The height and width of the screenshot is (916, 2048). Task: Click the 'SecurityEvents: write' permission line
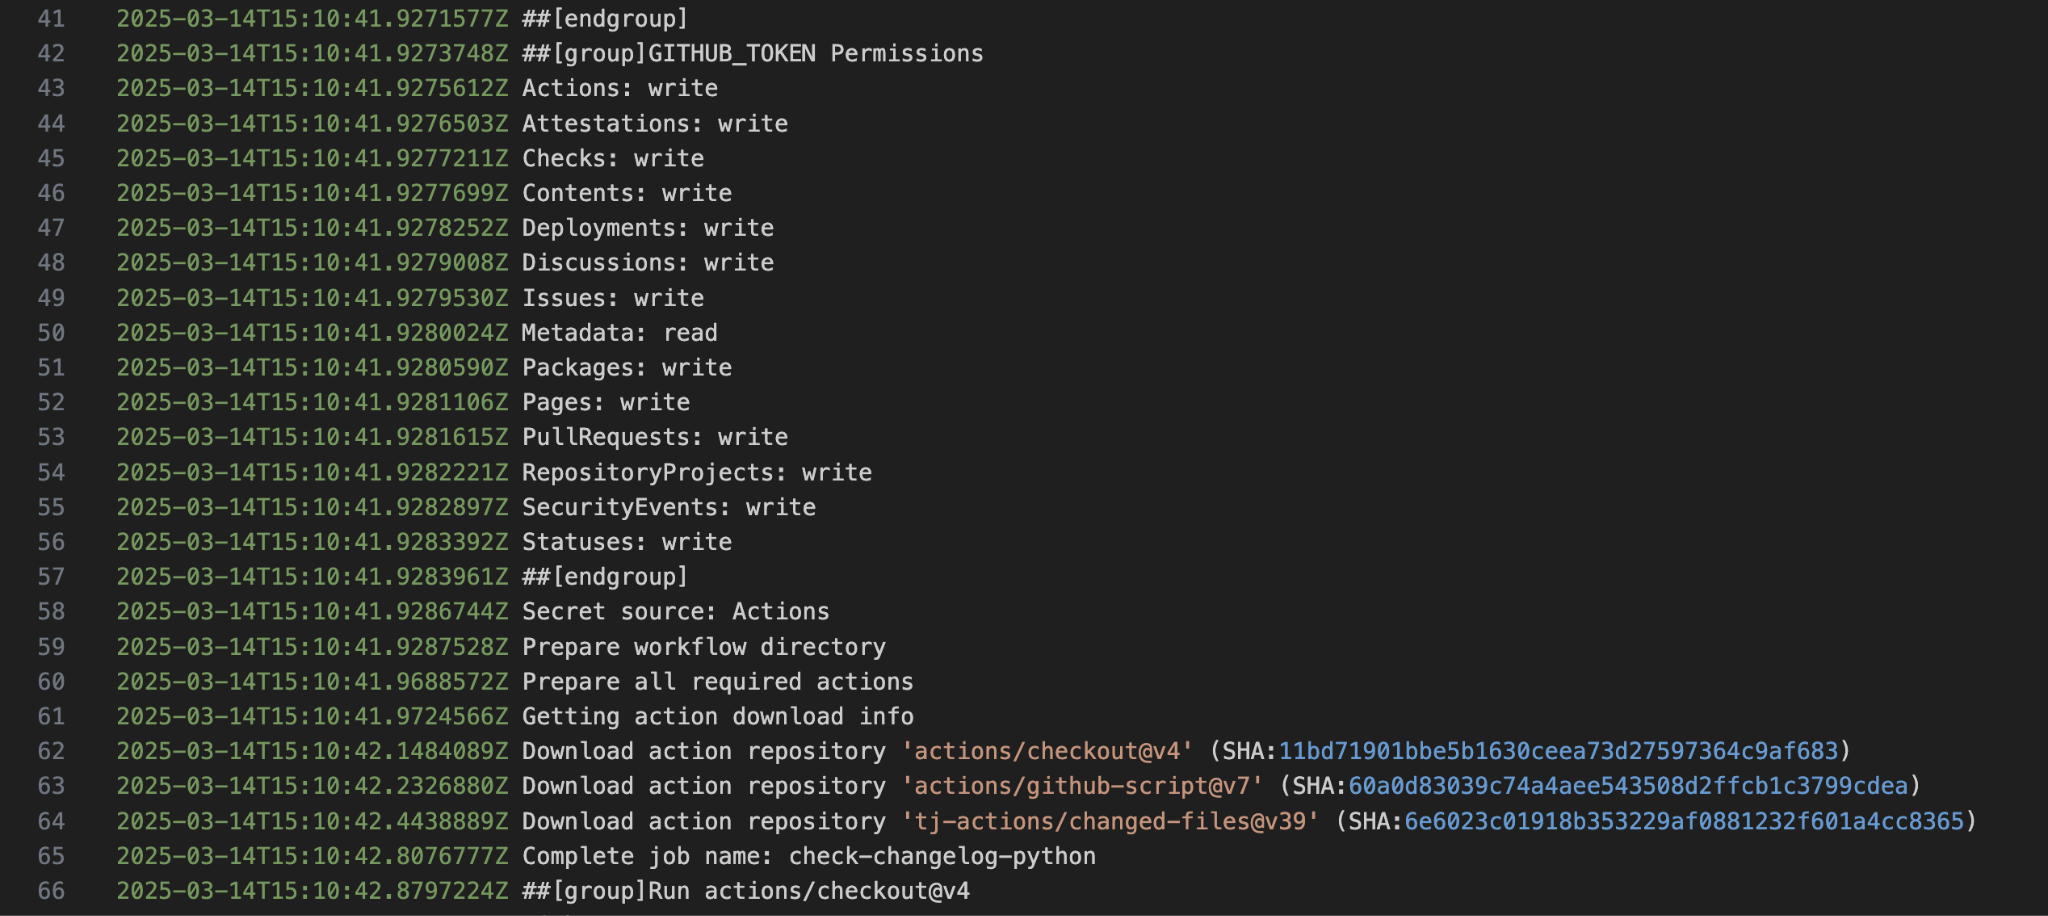point(668,507)
